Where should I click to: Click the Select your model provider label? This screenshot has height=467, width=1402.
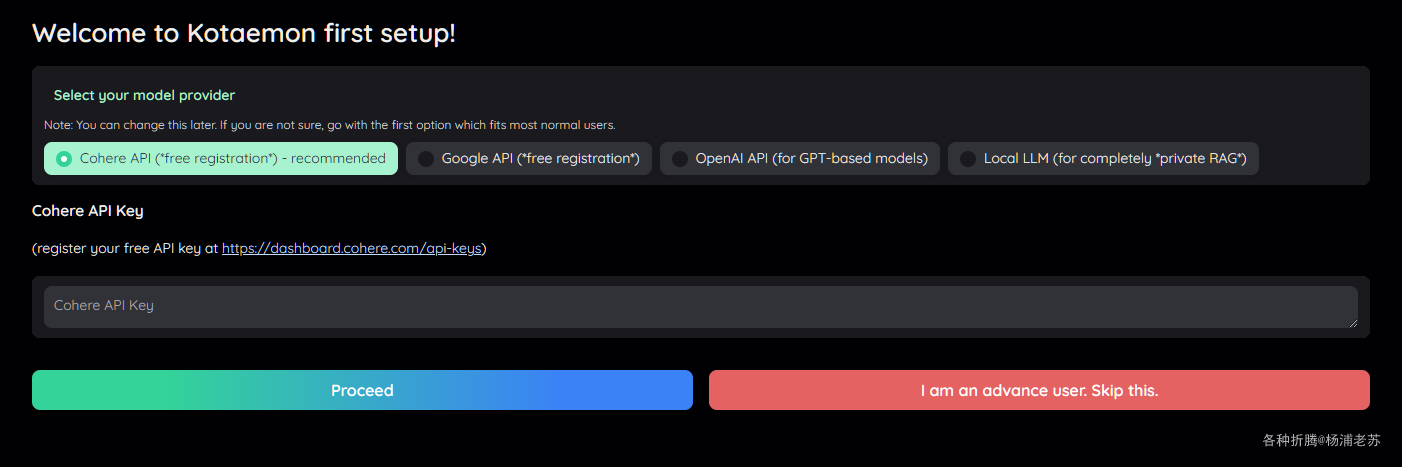coord(144,95)
